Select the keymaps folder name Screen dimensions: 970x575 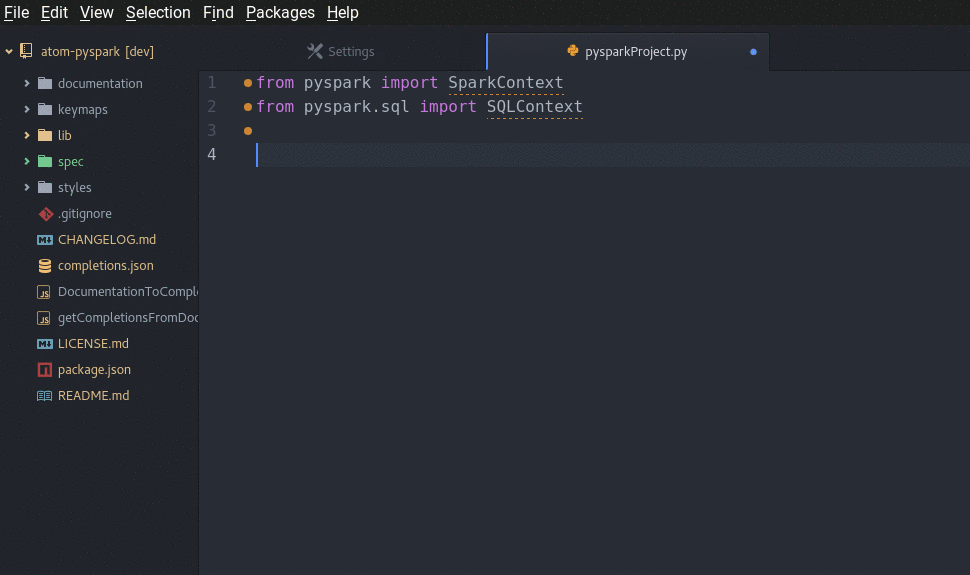[83, 110]
